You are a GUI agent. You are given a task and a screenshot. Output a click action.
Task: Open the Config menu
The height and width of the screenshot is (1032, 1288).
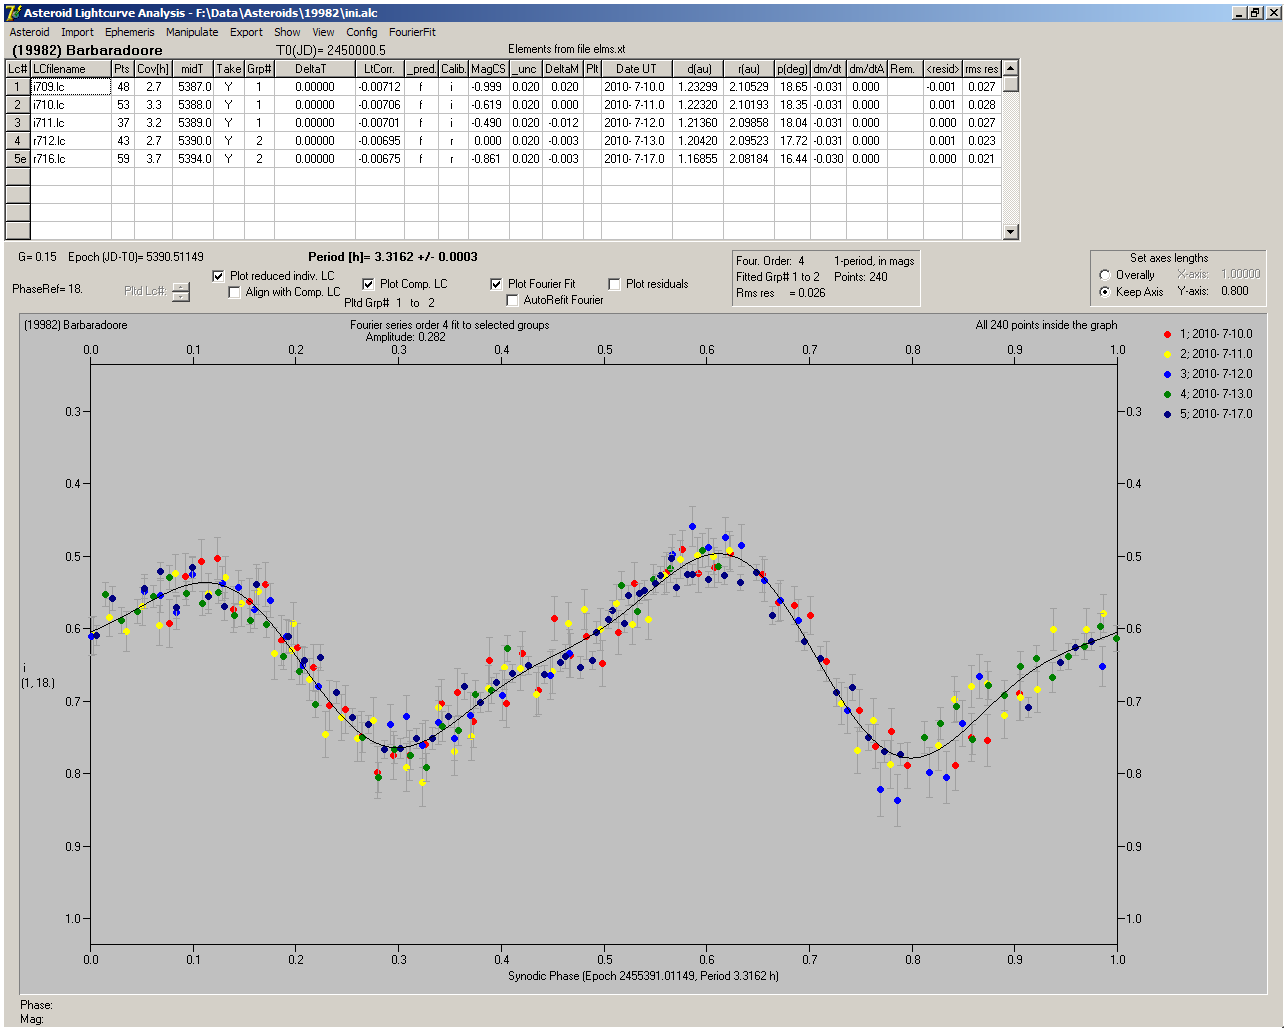pos(362,32)
